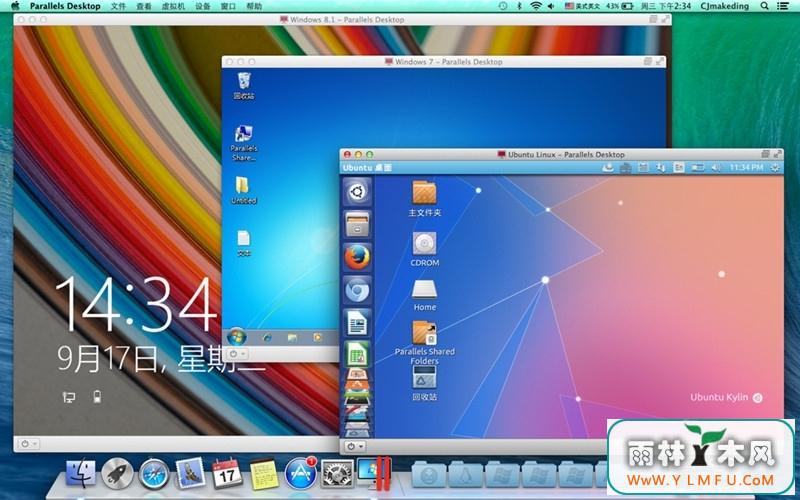Click the battery indicator in Ubuntu top panel

pos(697,167)
